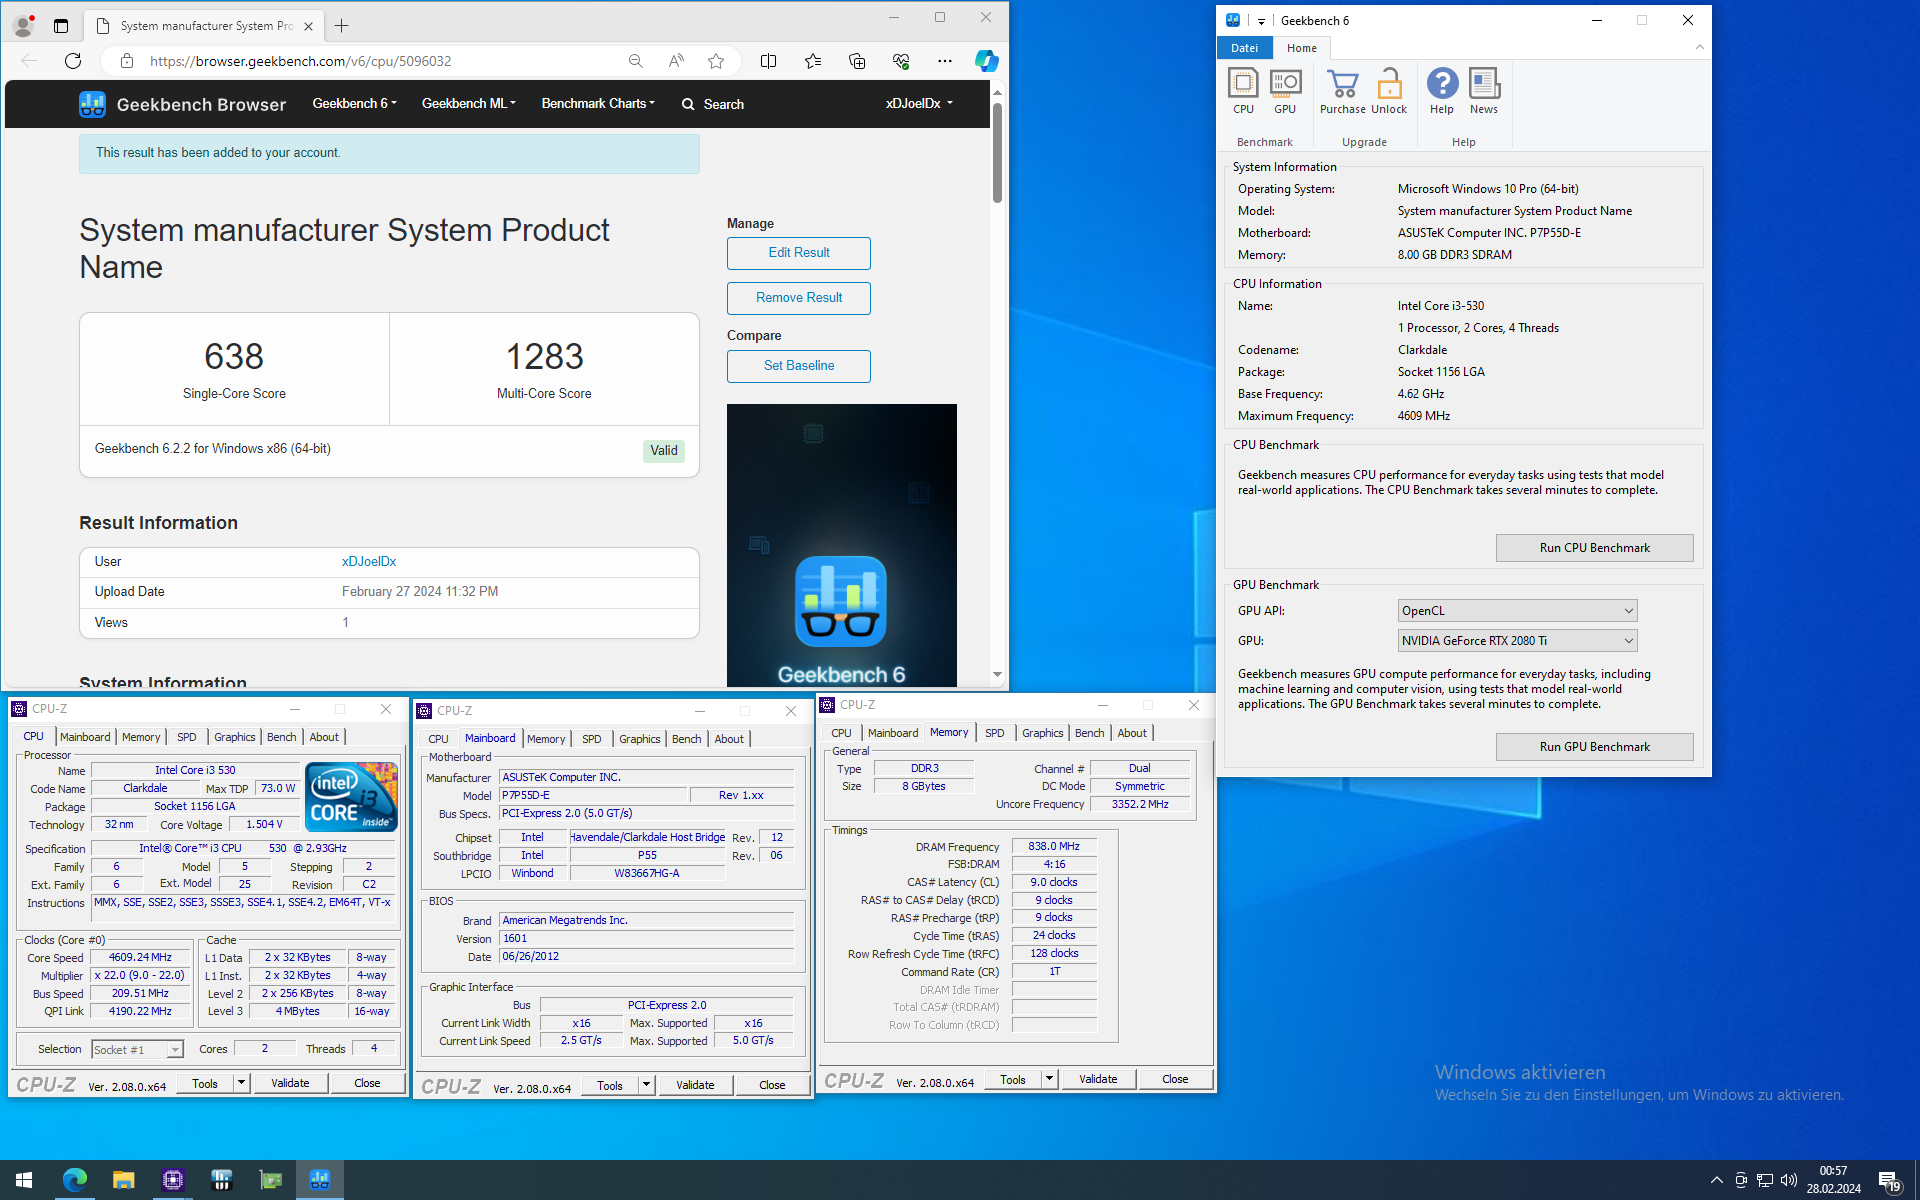Open tab actions menu icon in Edge

click(x=61, y=26)
